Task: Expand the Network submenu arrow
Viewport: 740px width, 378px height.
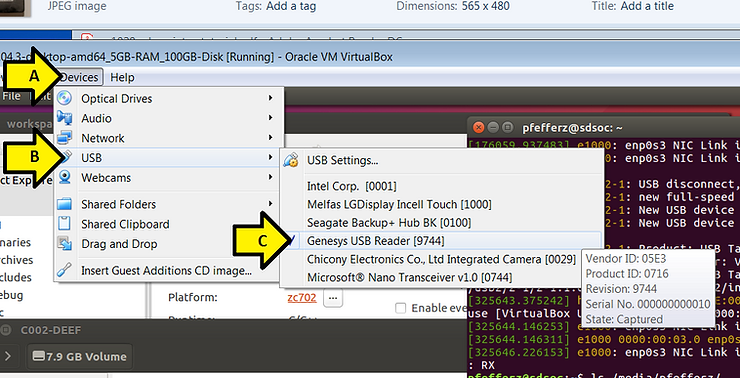Action: (x=270, y=137)
